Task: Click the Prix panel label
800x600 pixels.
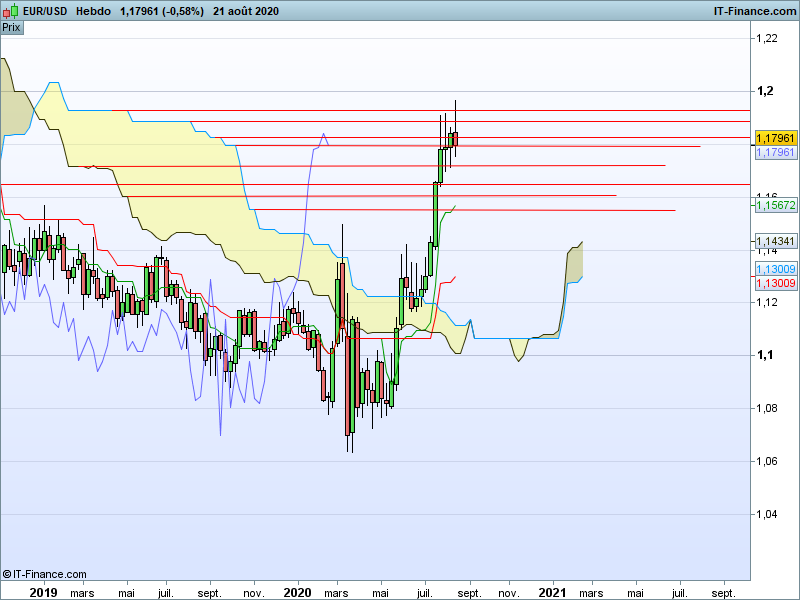Action: (11, 28)
